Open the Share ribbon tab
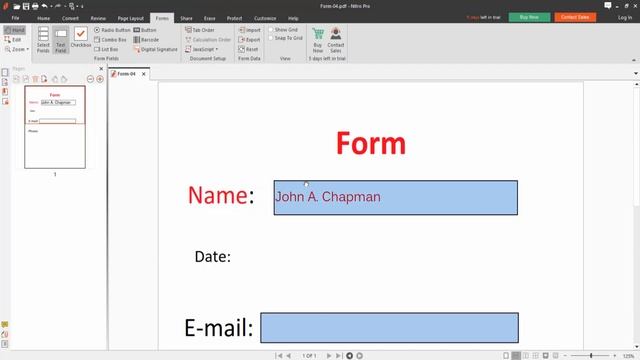 click(x=186, y=18)
